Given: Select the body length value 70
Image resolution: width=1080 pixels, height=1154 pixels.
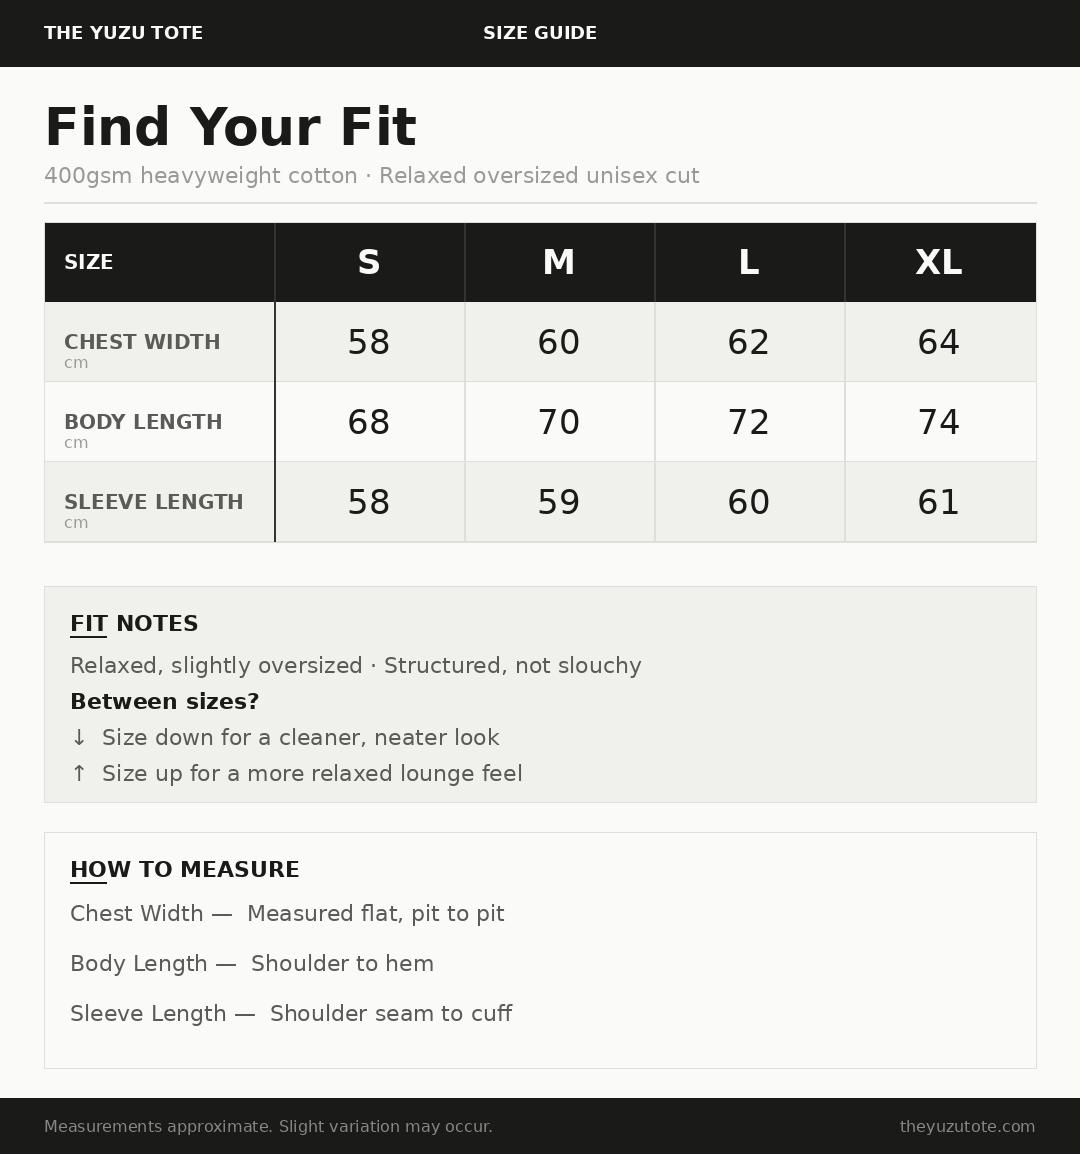Looking at the screenshot, I should pyautogui.click(x=559, y=423).
